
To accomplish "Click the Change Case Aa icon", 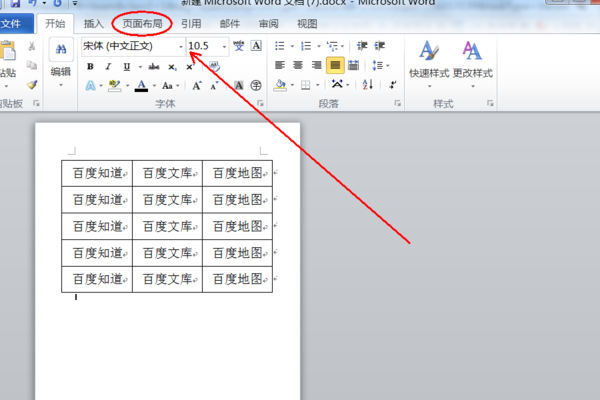I will (167, 85).
